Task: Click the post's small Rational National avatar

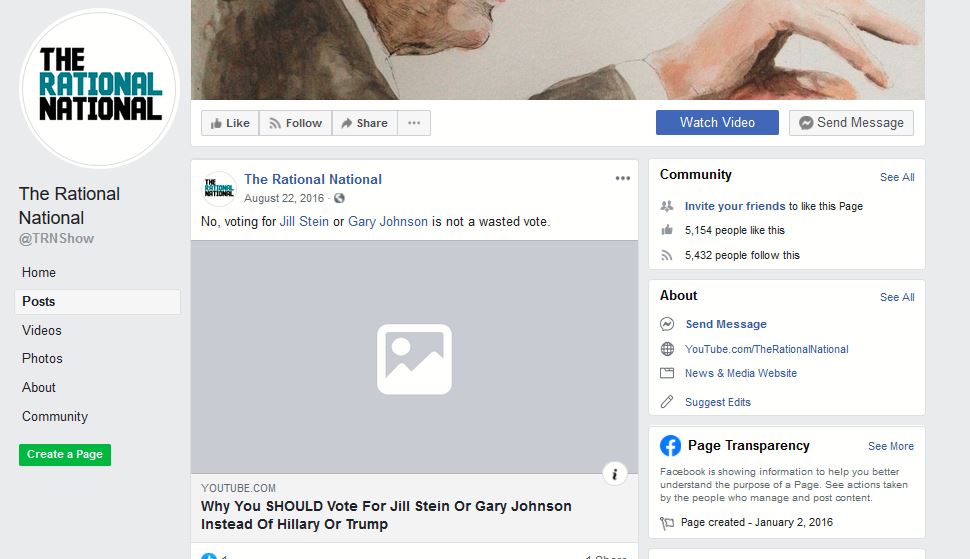Action: pyautogui.click(x=219, y=189)
